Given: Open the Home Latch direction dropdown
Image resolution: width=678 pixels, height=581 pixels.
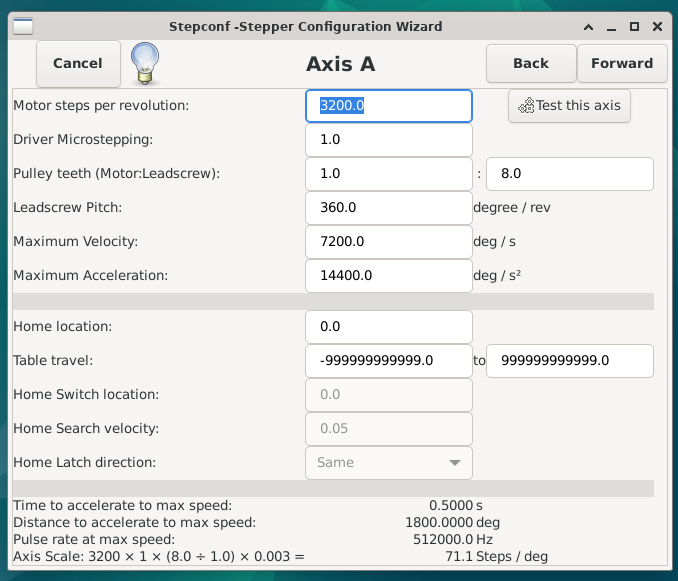Looking at the screenshot, I should tap(389, 463).
